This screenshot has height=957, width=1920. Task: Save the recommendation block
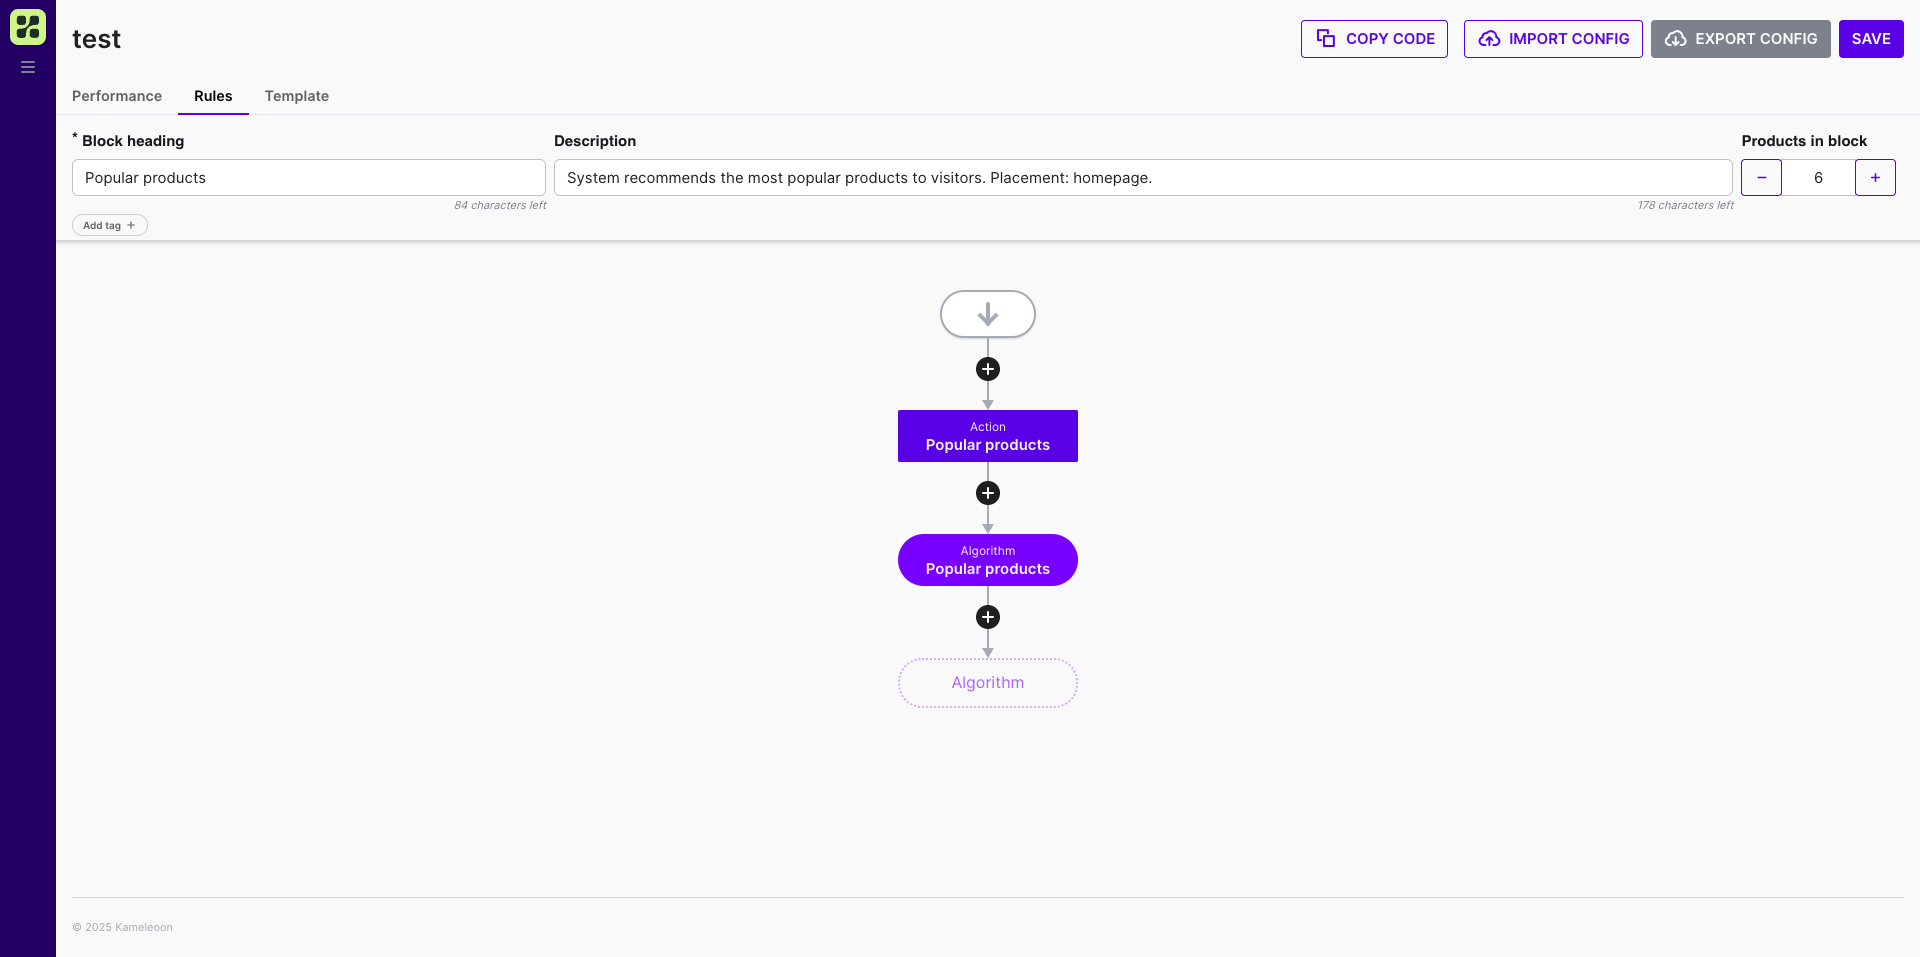[x=1871, y=39]
